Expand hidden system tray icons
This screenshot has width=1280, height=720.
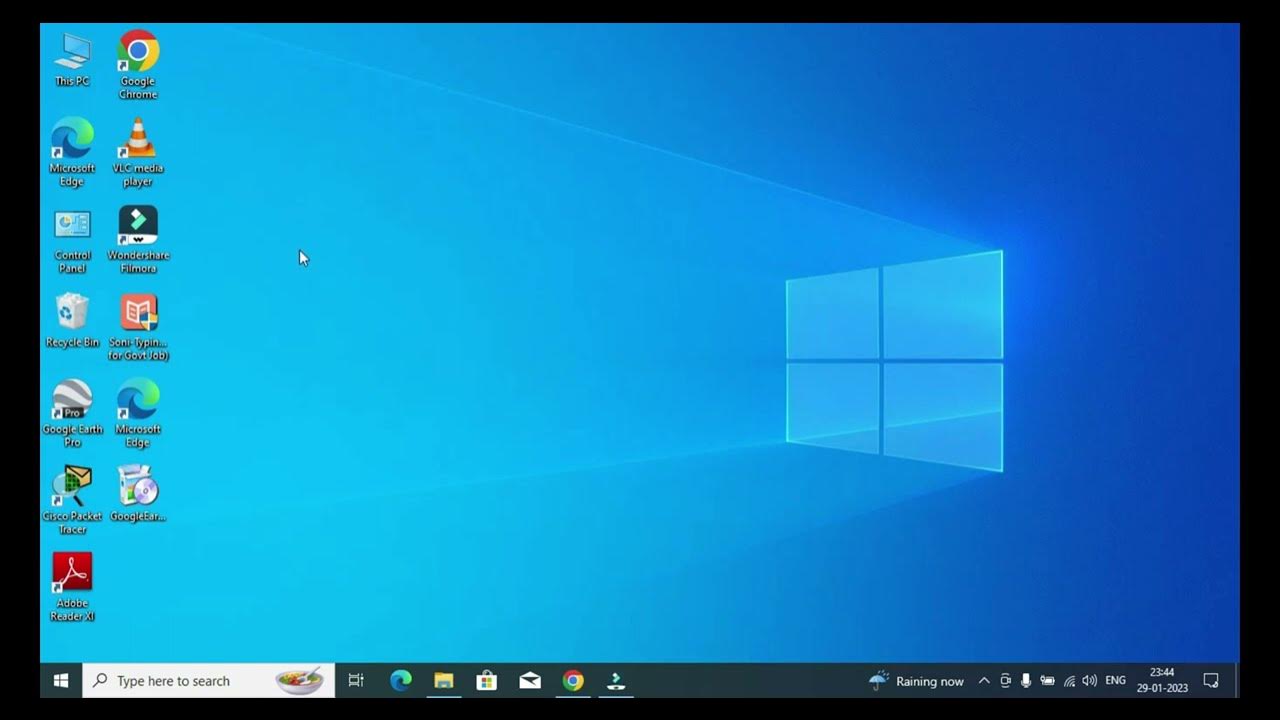tap(984, 681)
